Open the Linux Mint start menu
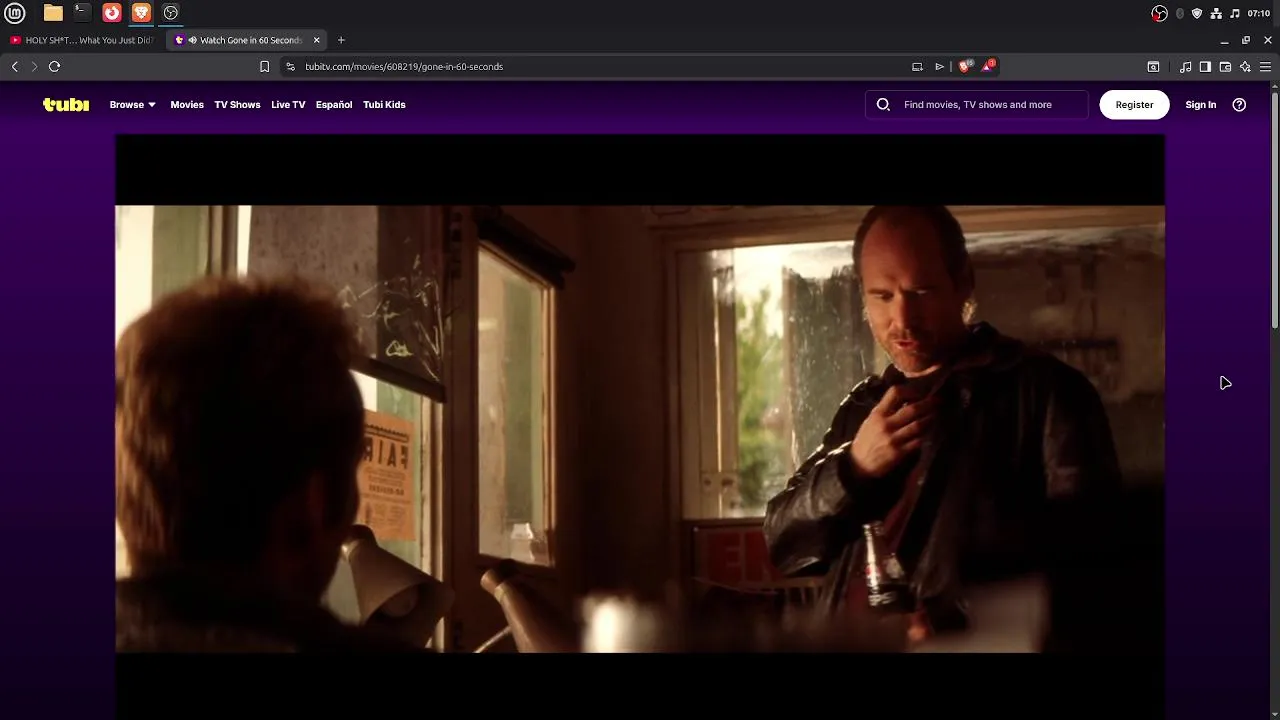1280x720 pixels. click(15, 13)
